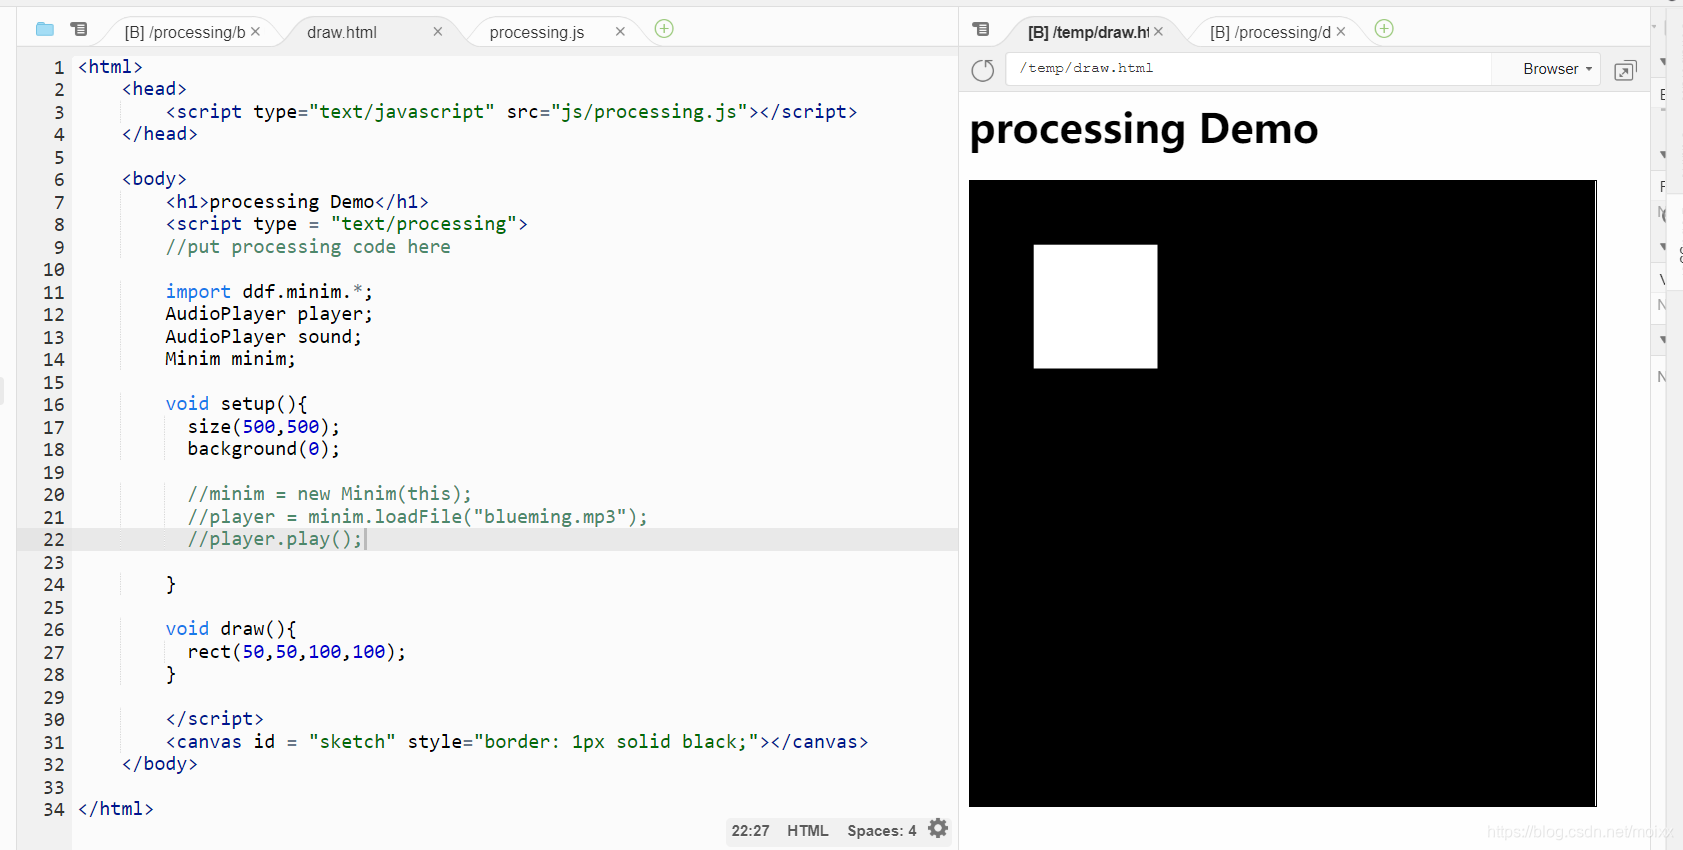
Task: Click the 'void draw(){' line
Action: (x=231, y=629)
